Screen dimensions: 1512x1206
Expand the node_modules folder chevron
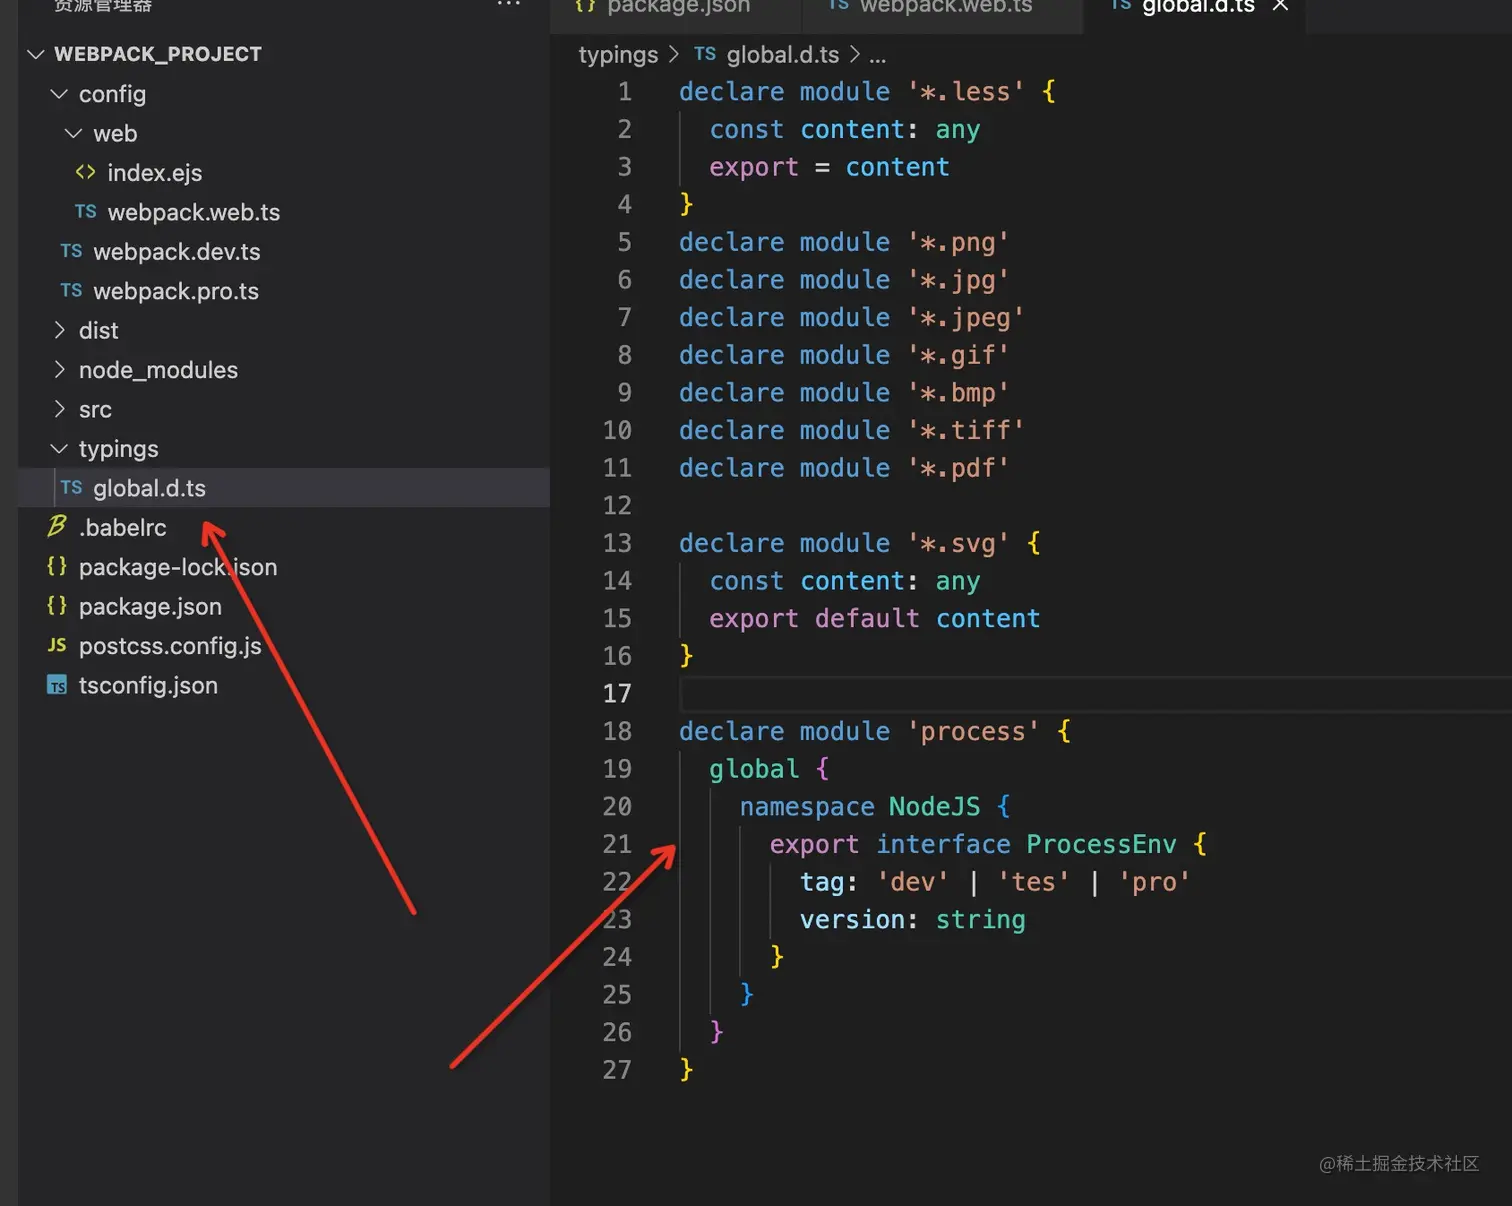(59, 370)
